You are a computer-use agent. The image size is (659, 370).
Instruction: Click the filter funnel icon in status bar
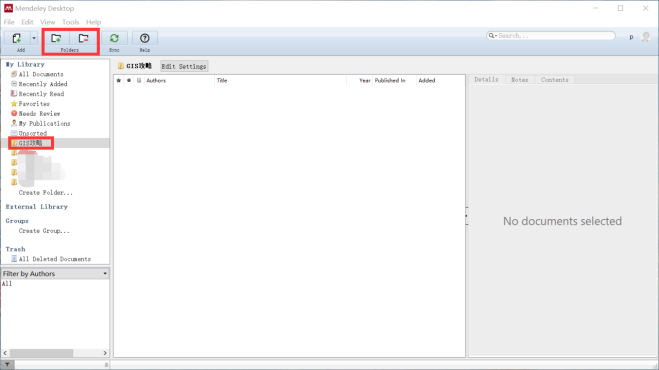point(7,365)
